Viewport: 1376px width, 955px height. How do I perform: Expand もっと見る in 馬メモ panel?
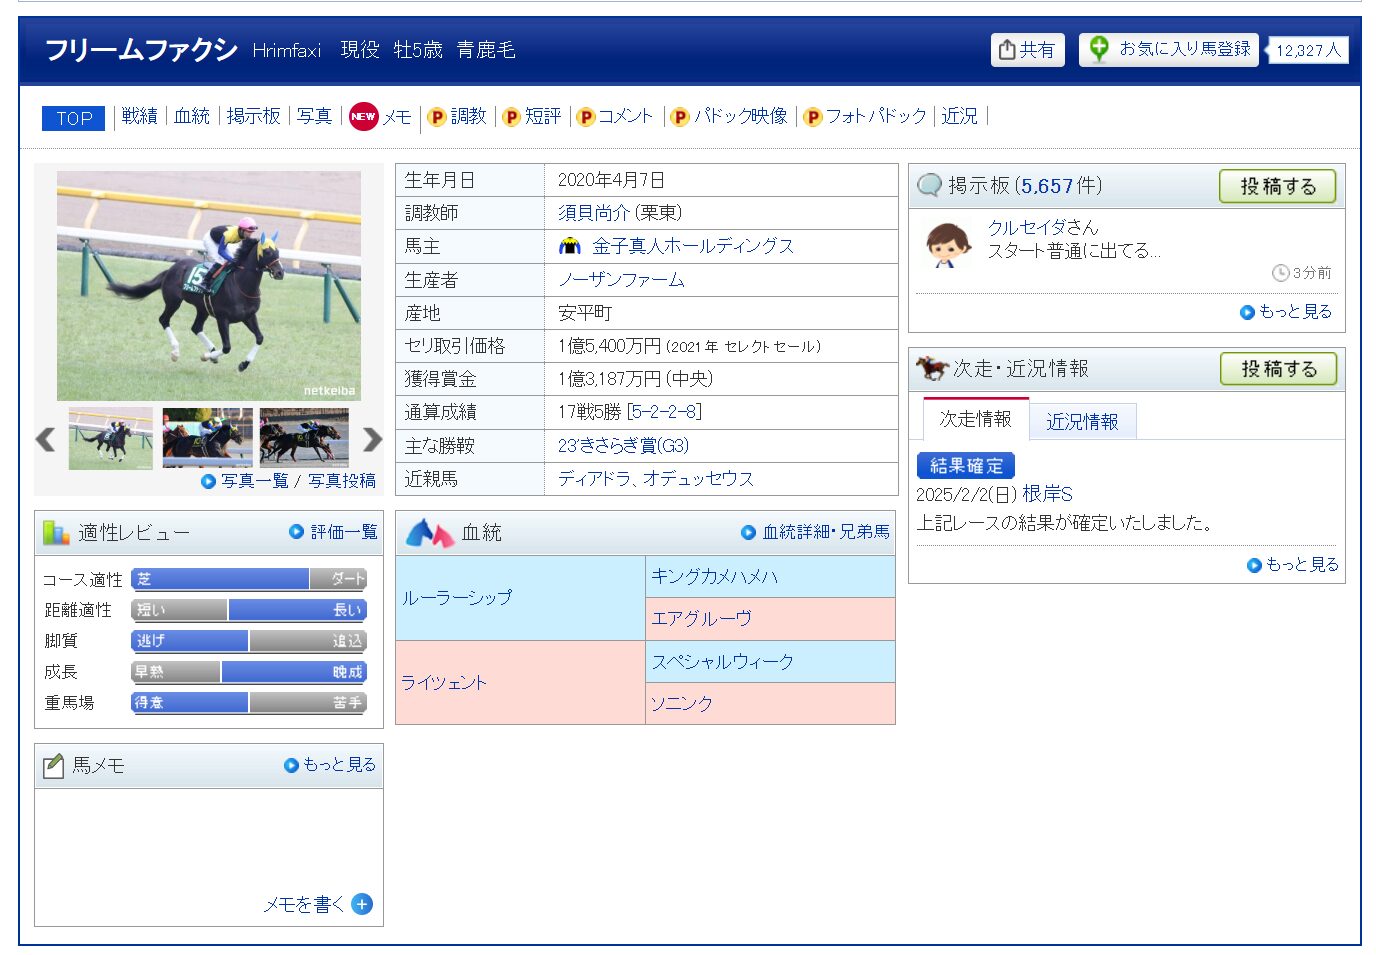click(x=330, y=765)
